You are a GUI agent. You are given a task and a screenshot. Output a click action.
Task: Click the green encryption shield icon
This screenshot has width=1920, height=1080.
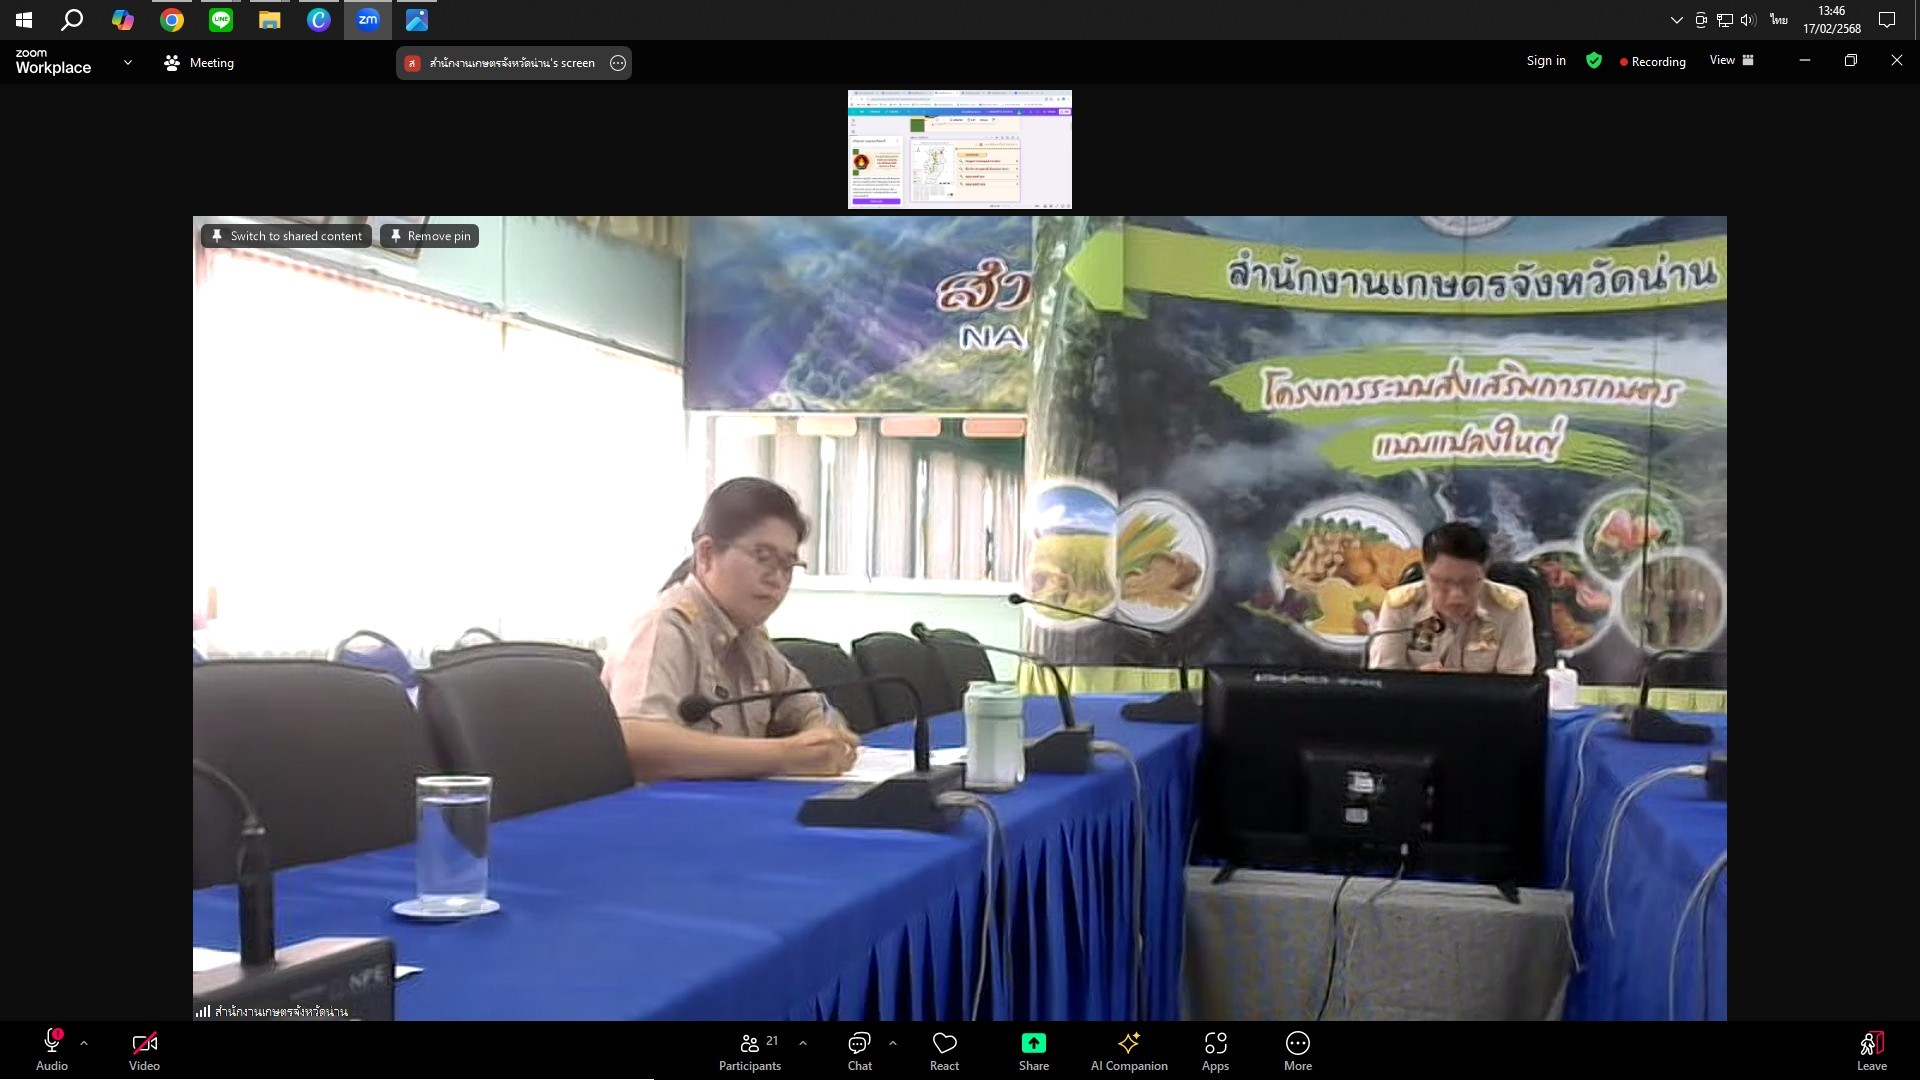(1594, 61)
